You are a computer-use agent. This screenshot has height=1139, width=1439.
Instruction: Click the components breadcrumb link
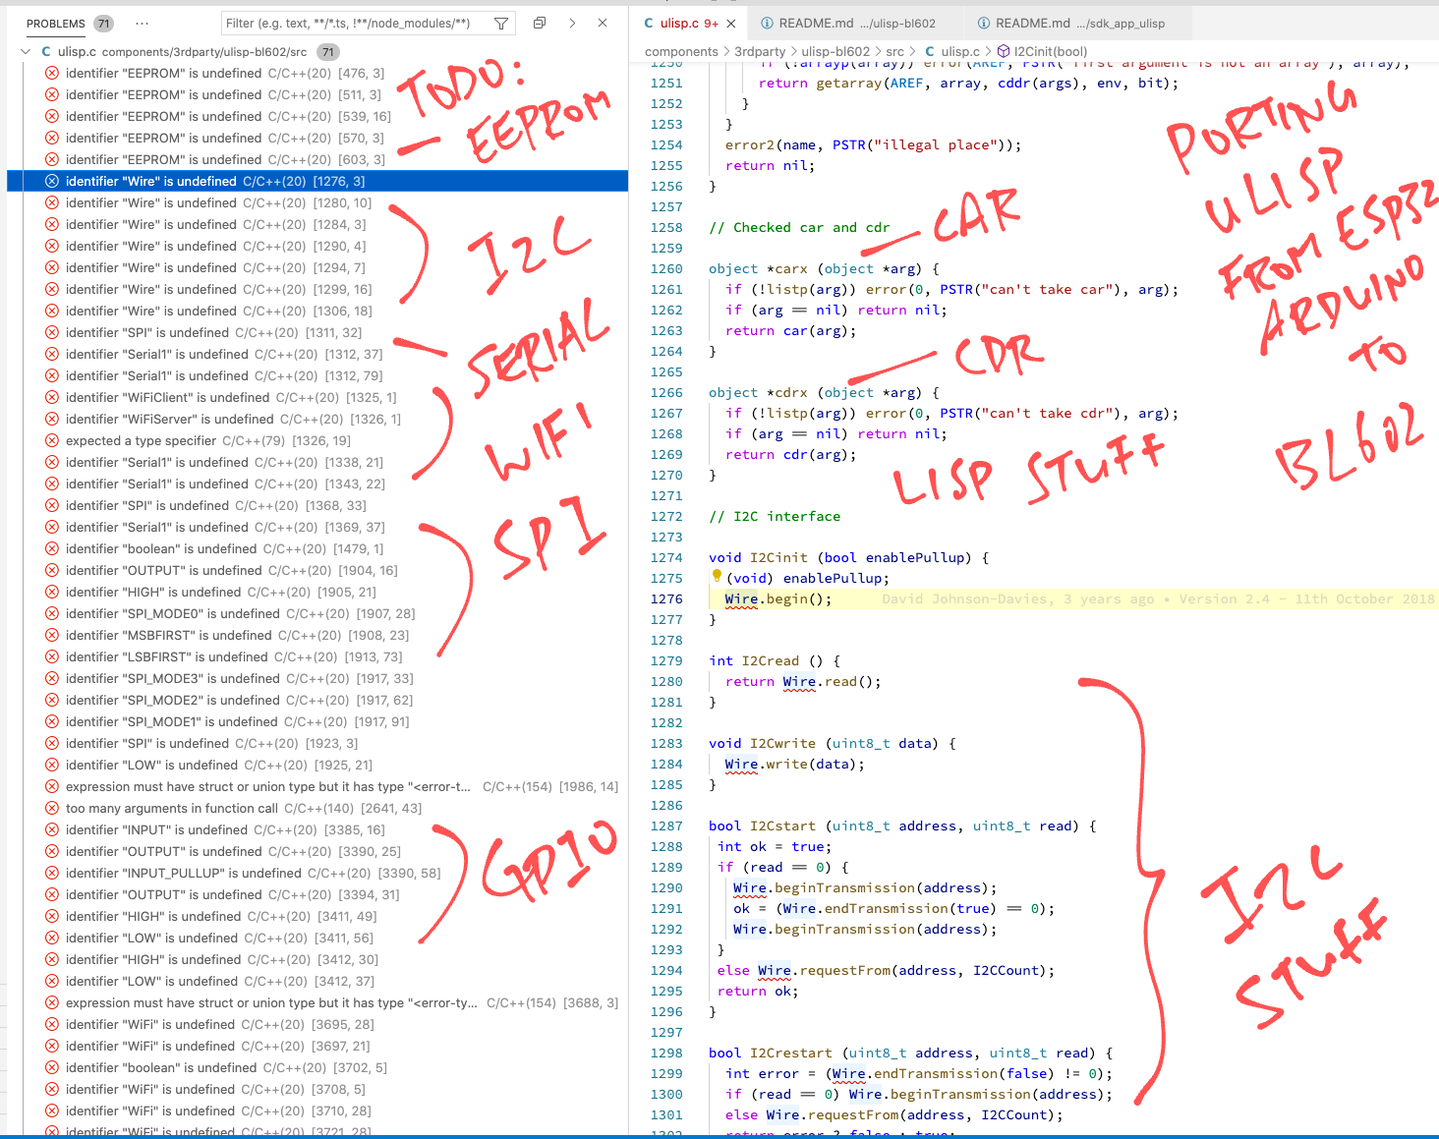pos(681,51)
